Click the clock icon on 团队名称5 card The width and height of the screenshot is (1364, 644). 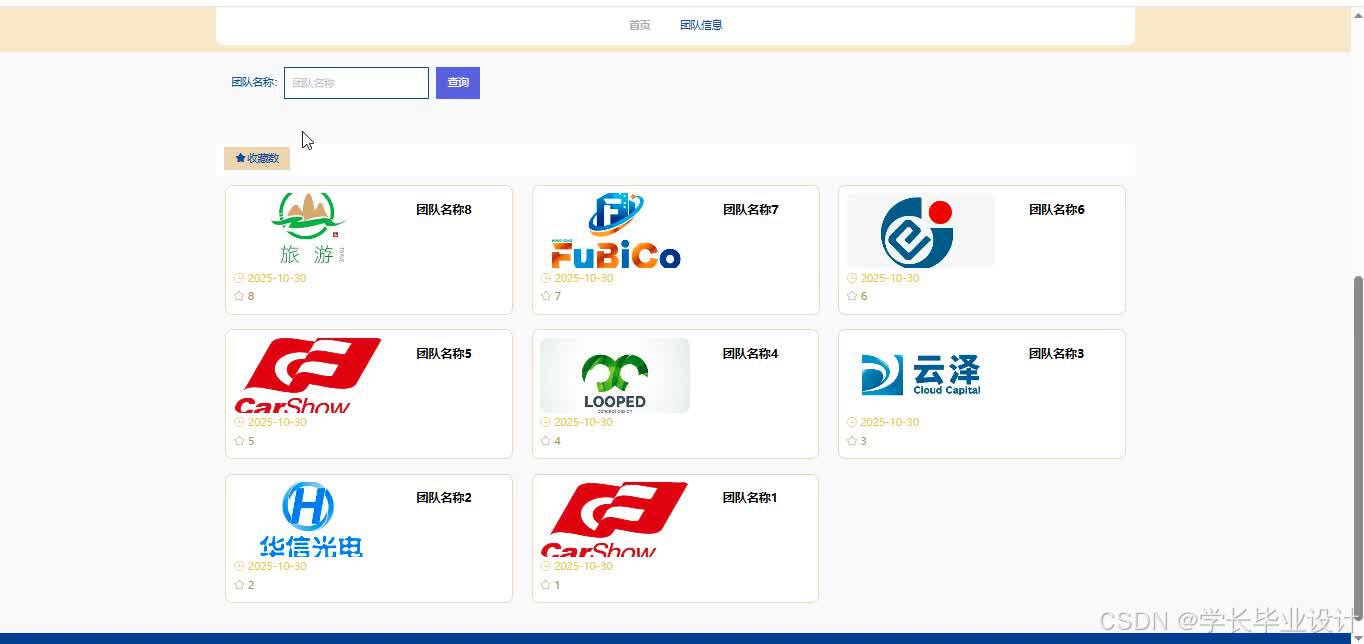(x=239, y=422)
